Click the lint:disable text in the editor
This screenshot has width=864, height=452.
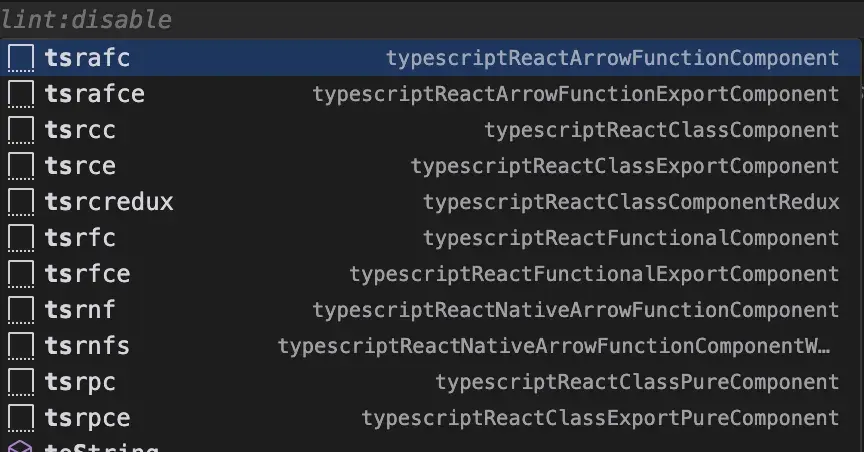click(x=86, y=19)
